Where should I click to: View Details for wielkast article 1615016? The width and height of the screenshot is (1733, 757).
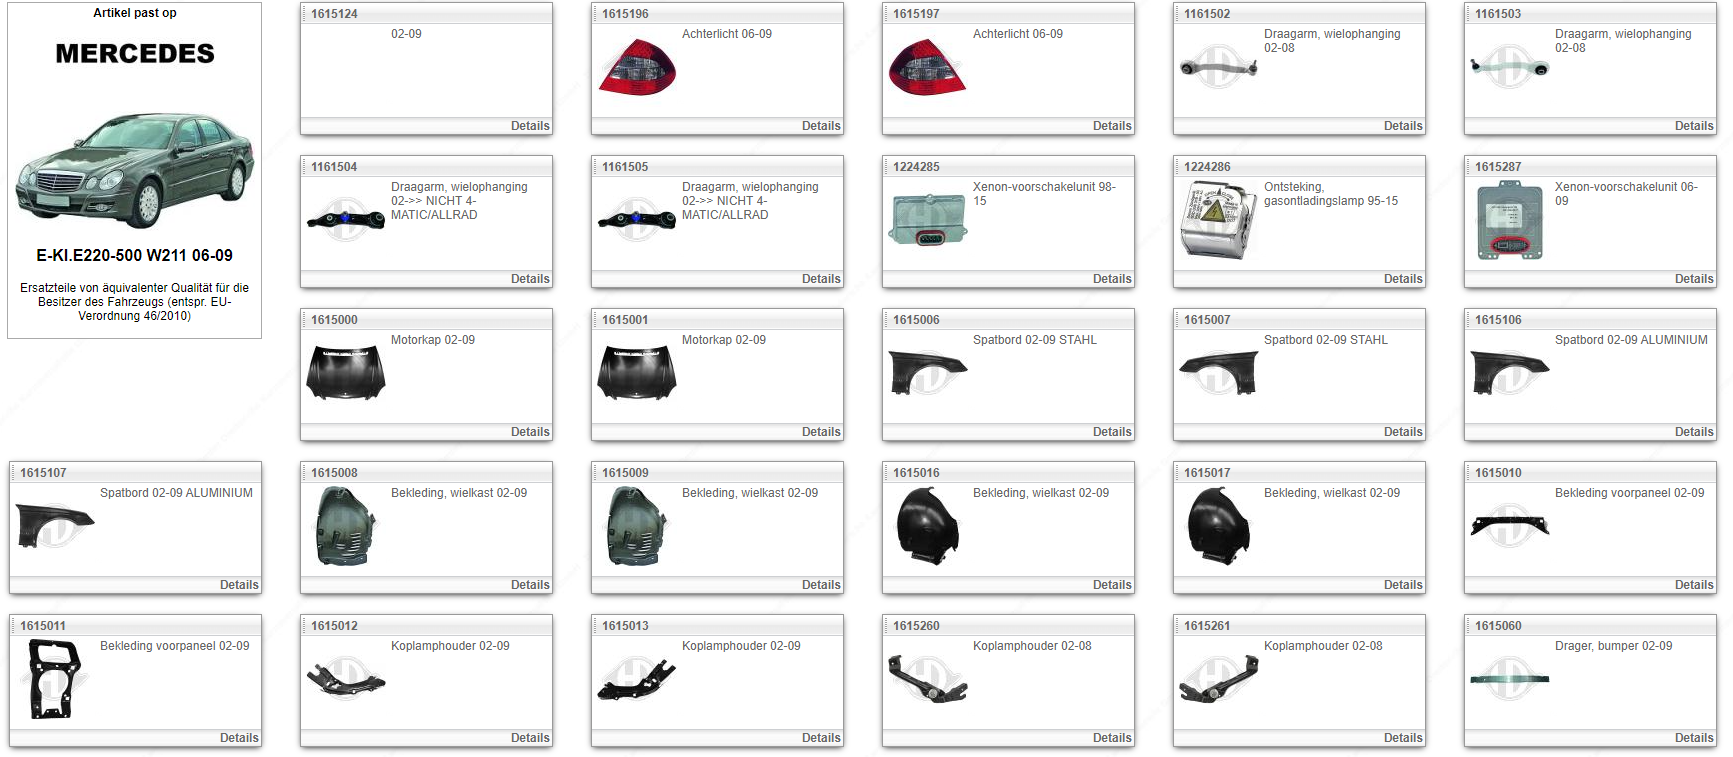point(1112,585)
